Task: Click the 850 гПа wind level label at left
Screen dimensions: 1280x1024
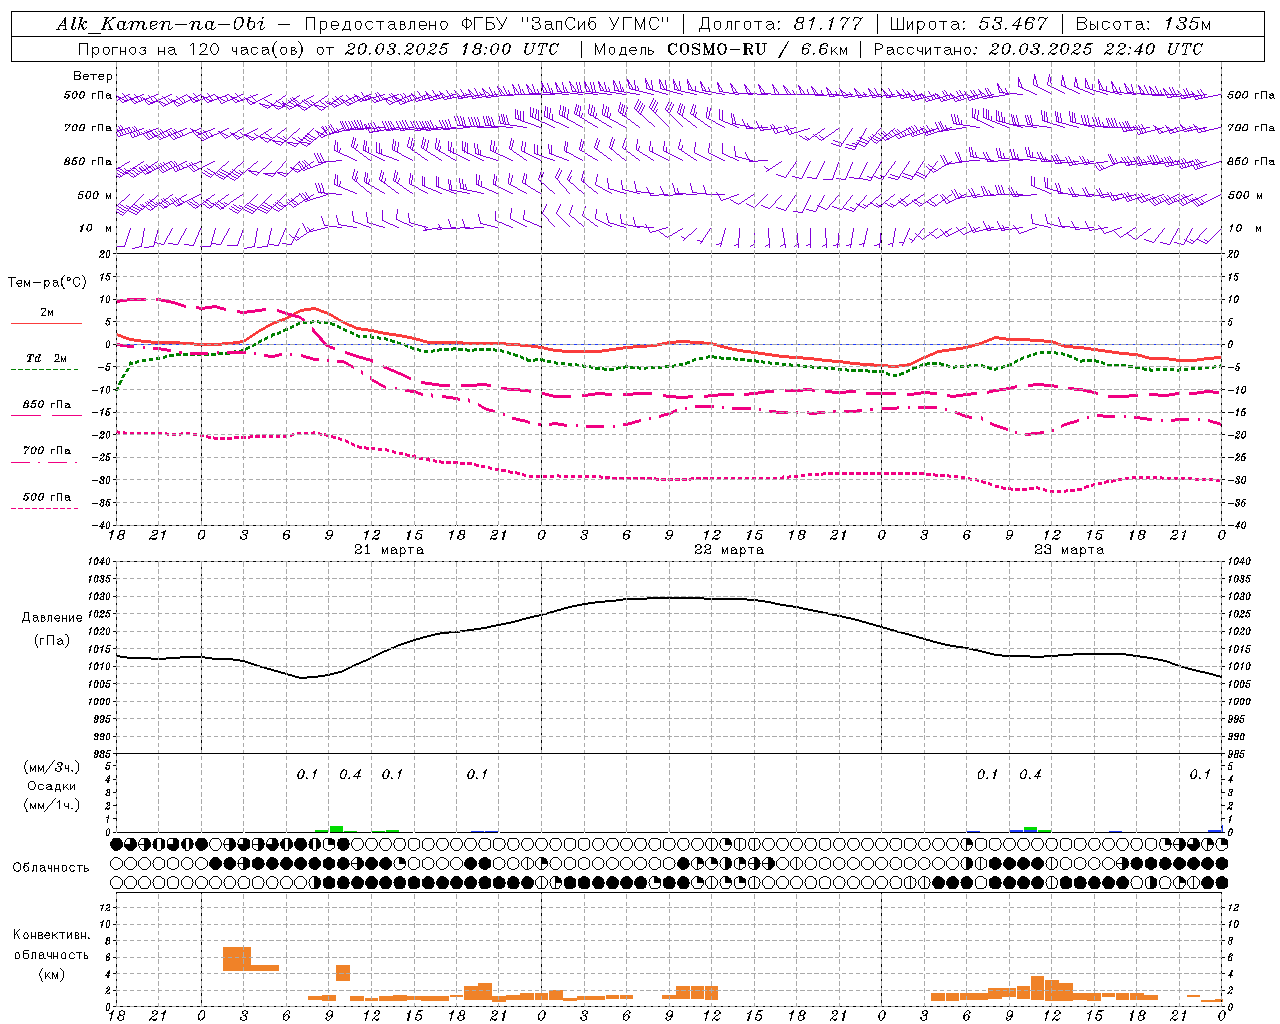Action: [x=88, y=161]
